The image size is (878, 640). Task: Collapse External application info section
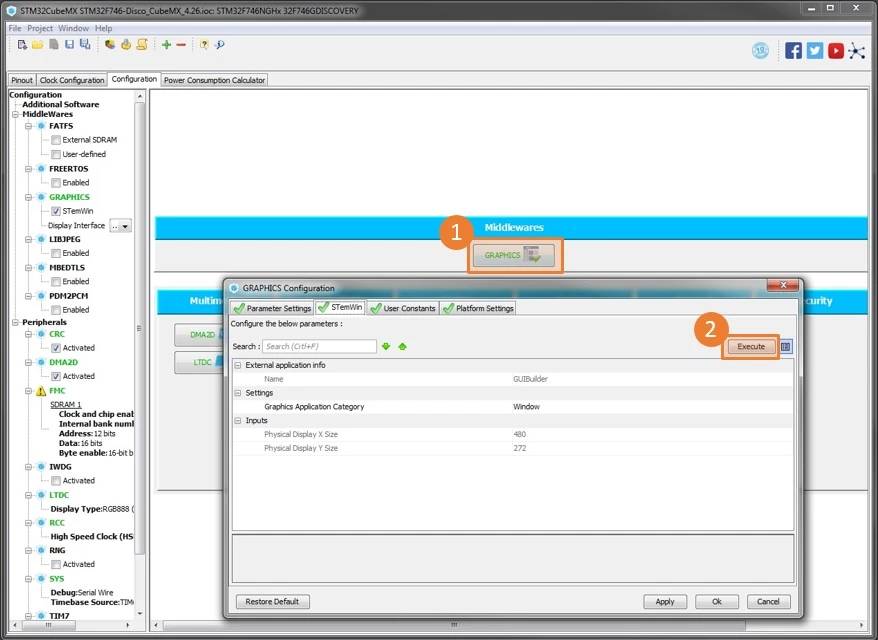(238, 365)
